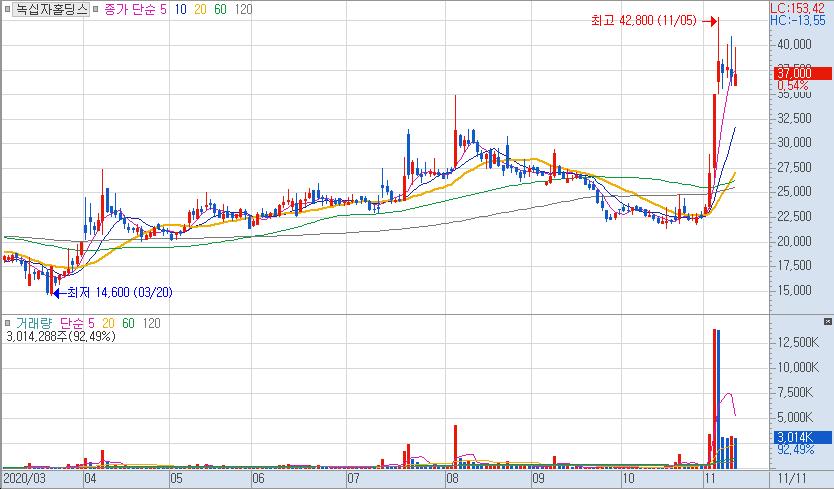This screenshot has height=489, width=834.
Task: Click the 08 month label on date axis
Action: click(x=452, y=478)
